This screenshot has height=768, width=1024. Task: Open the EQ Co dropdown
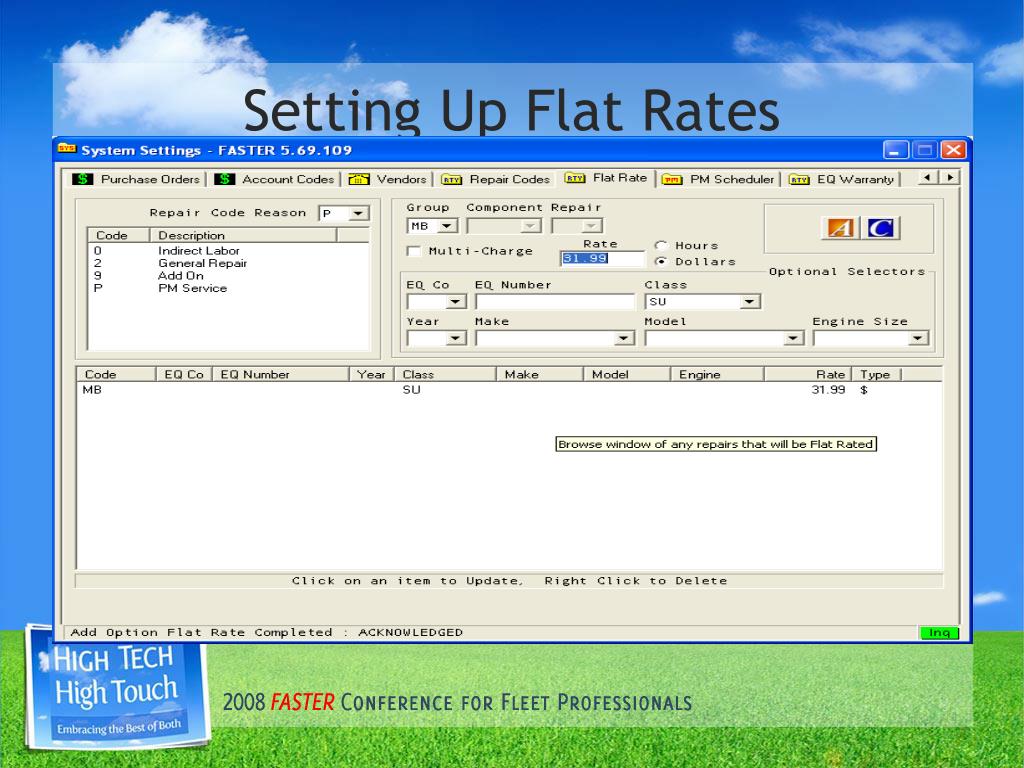click(x=455, y=302)
